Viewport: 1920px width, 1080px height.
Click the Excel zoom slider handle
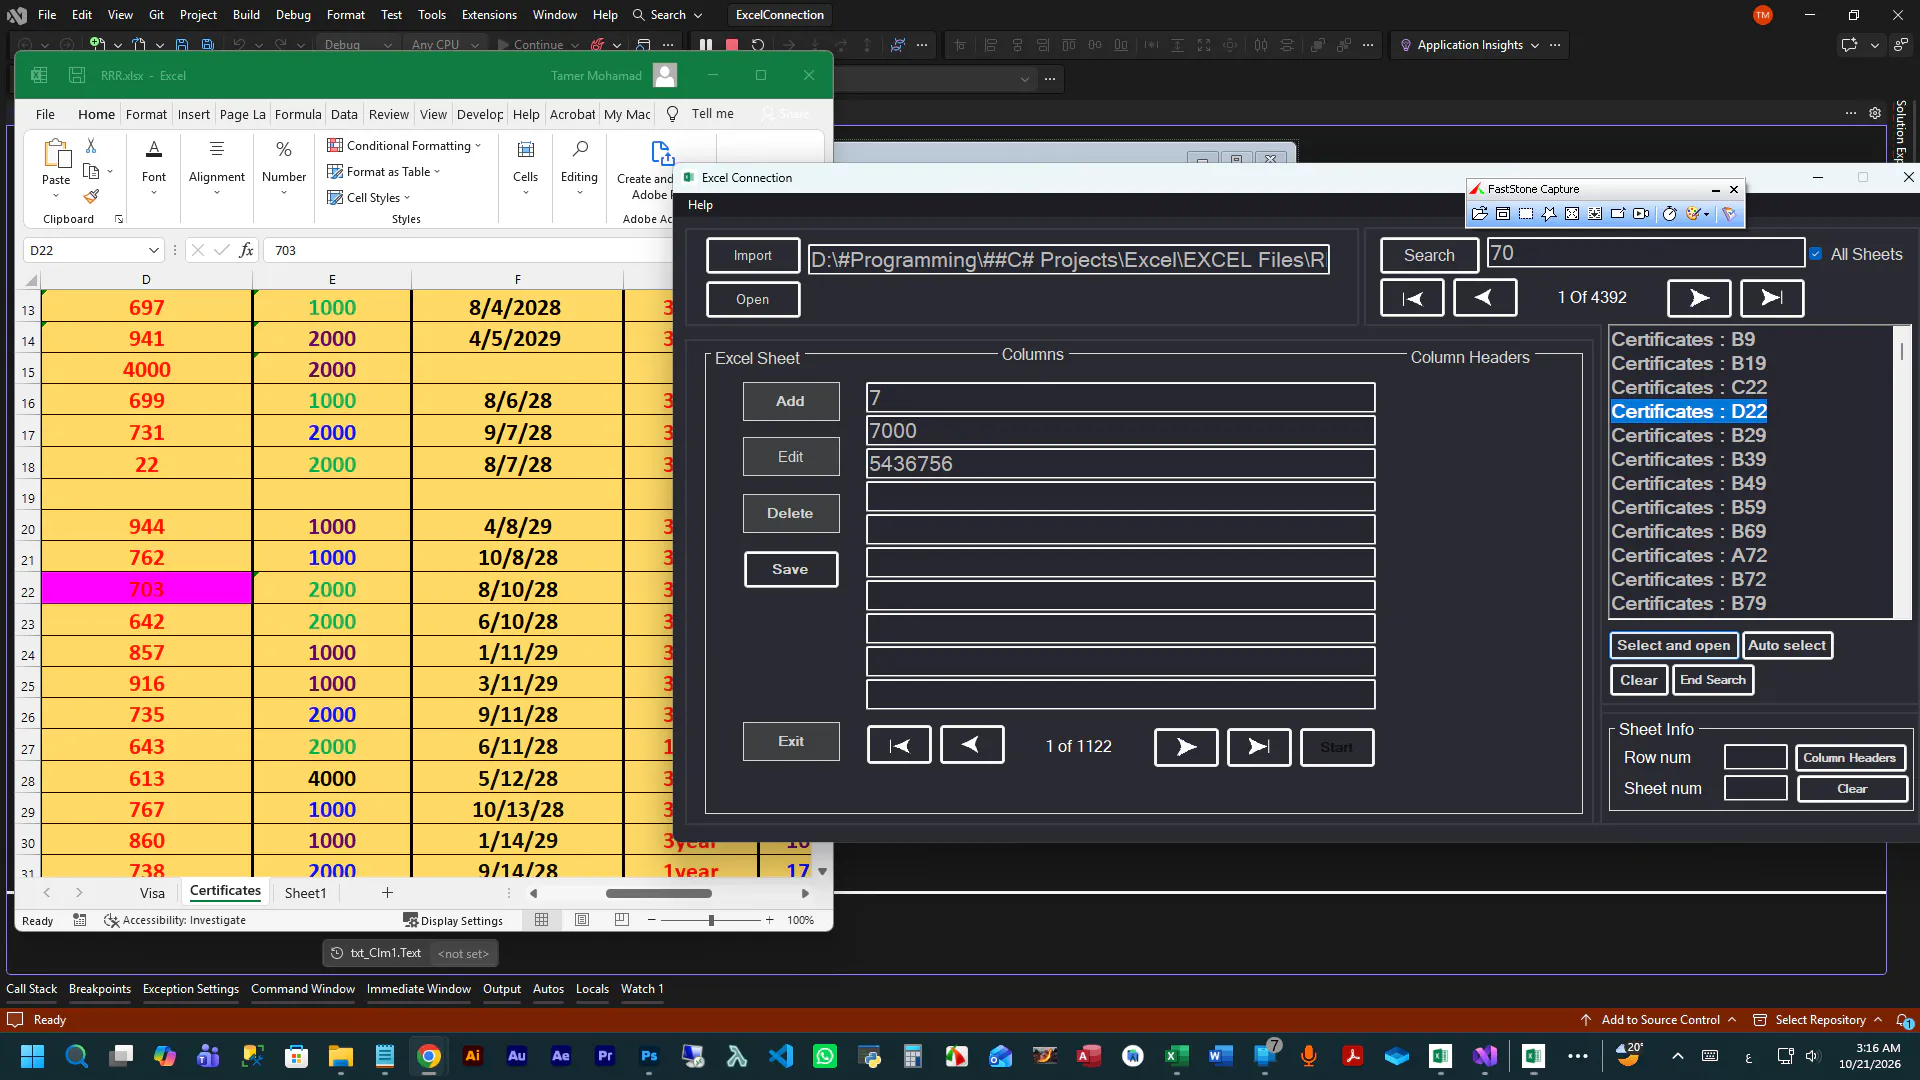[711, 920]
